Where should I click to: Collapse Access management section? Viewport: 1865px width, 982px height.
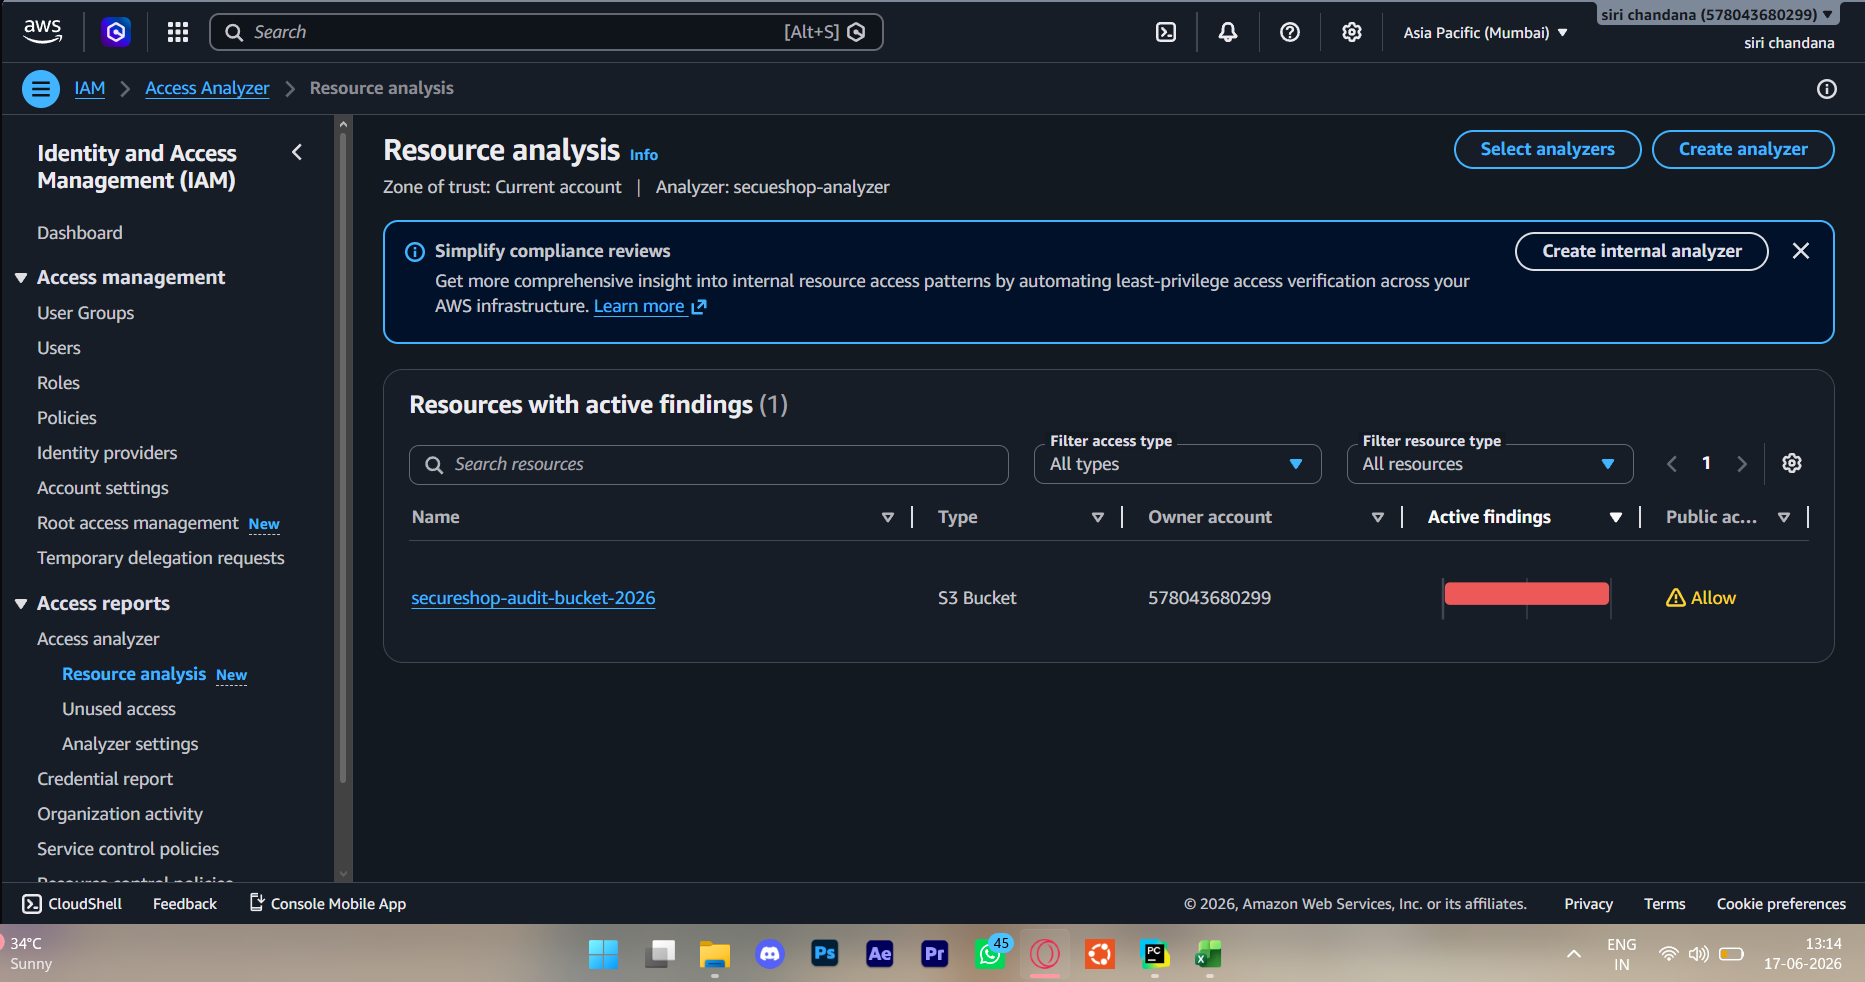click(x=21, y=278)
